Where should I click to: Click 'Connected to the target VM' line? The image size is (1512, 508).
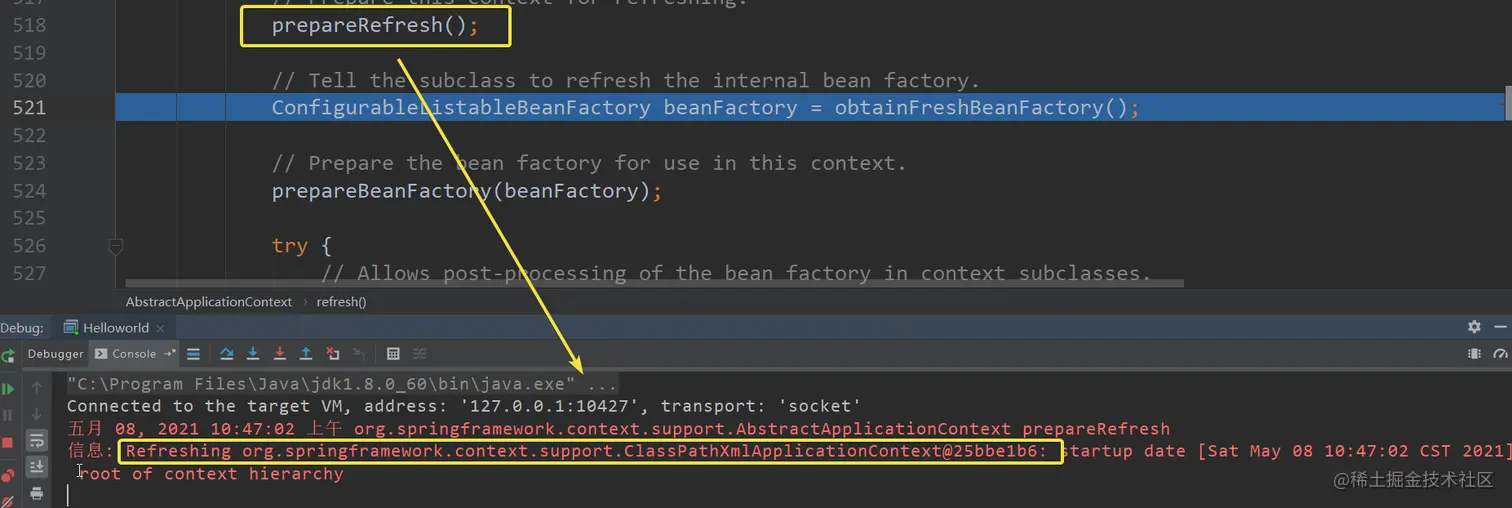point(463,406)
